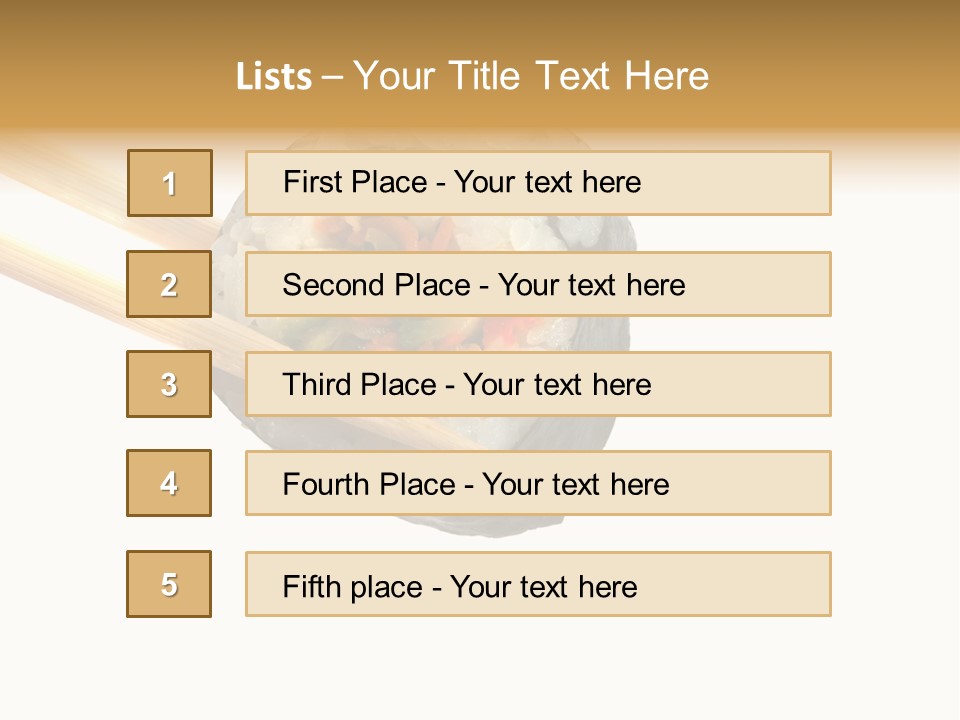The width and height of the screenshot is (960, 720).
Task: Click the number 4 square
Action: (169, 483)
